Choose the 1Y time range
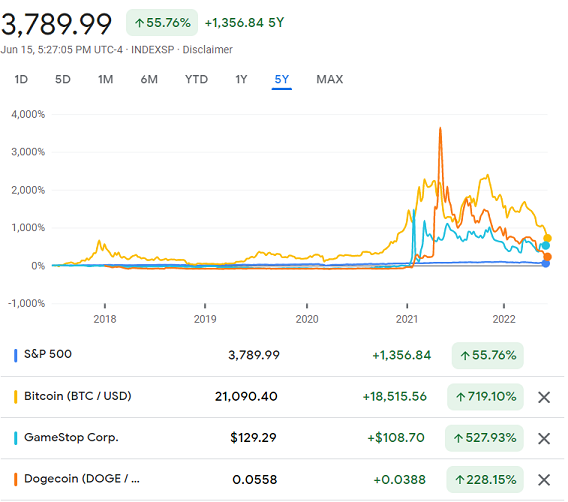 click(241, 79)
